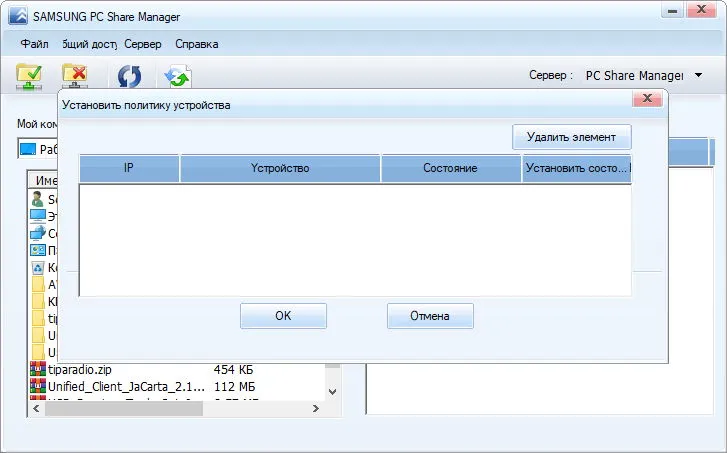Click the horizontal scrollbar thumb in file list
Image resolution: width=727 pixels, height=453 pixels.
click(124, 408)
